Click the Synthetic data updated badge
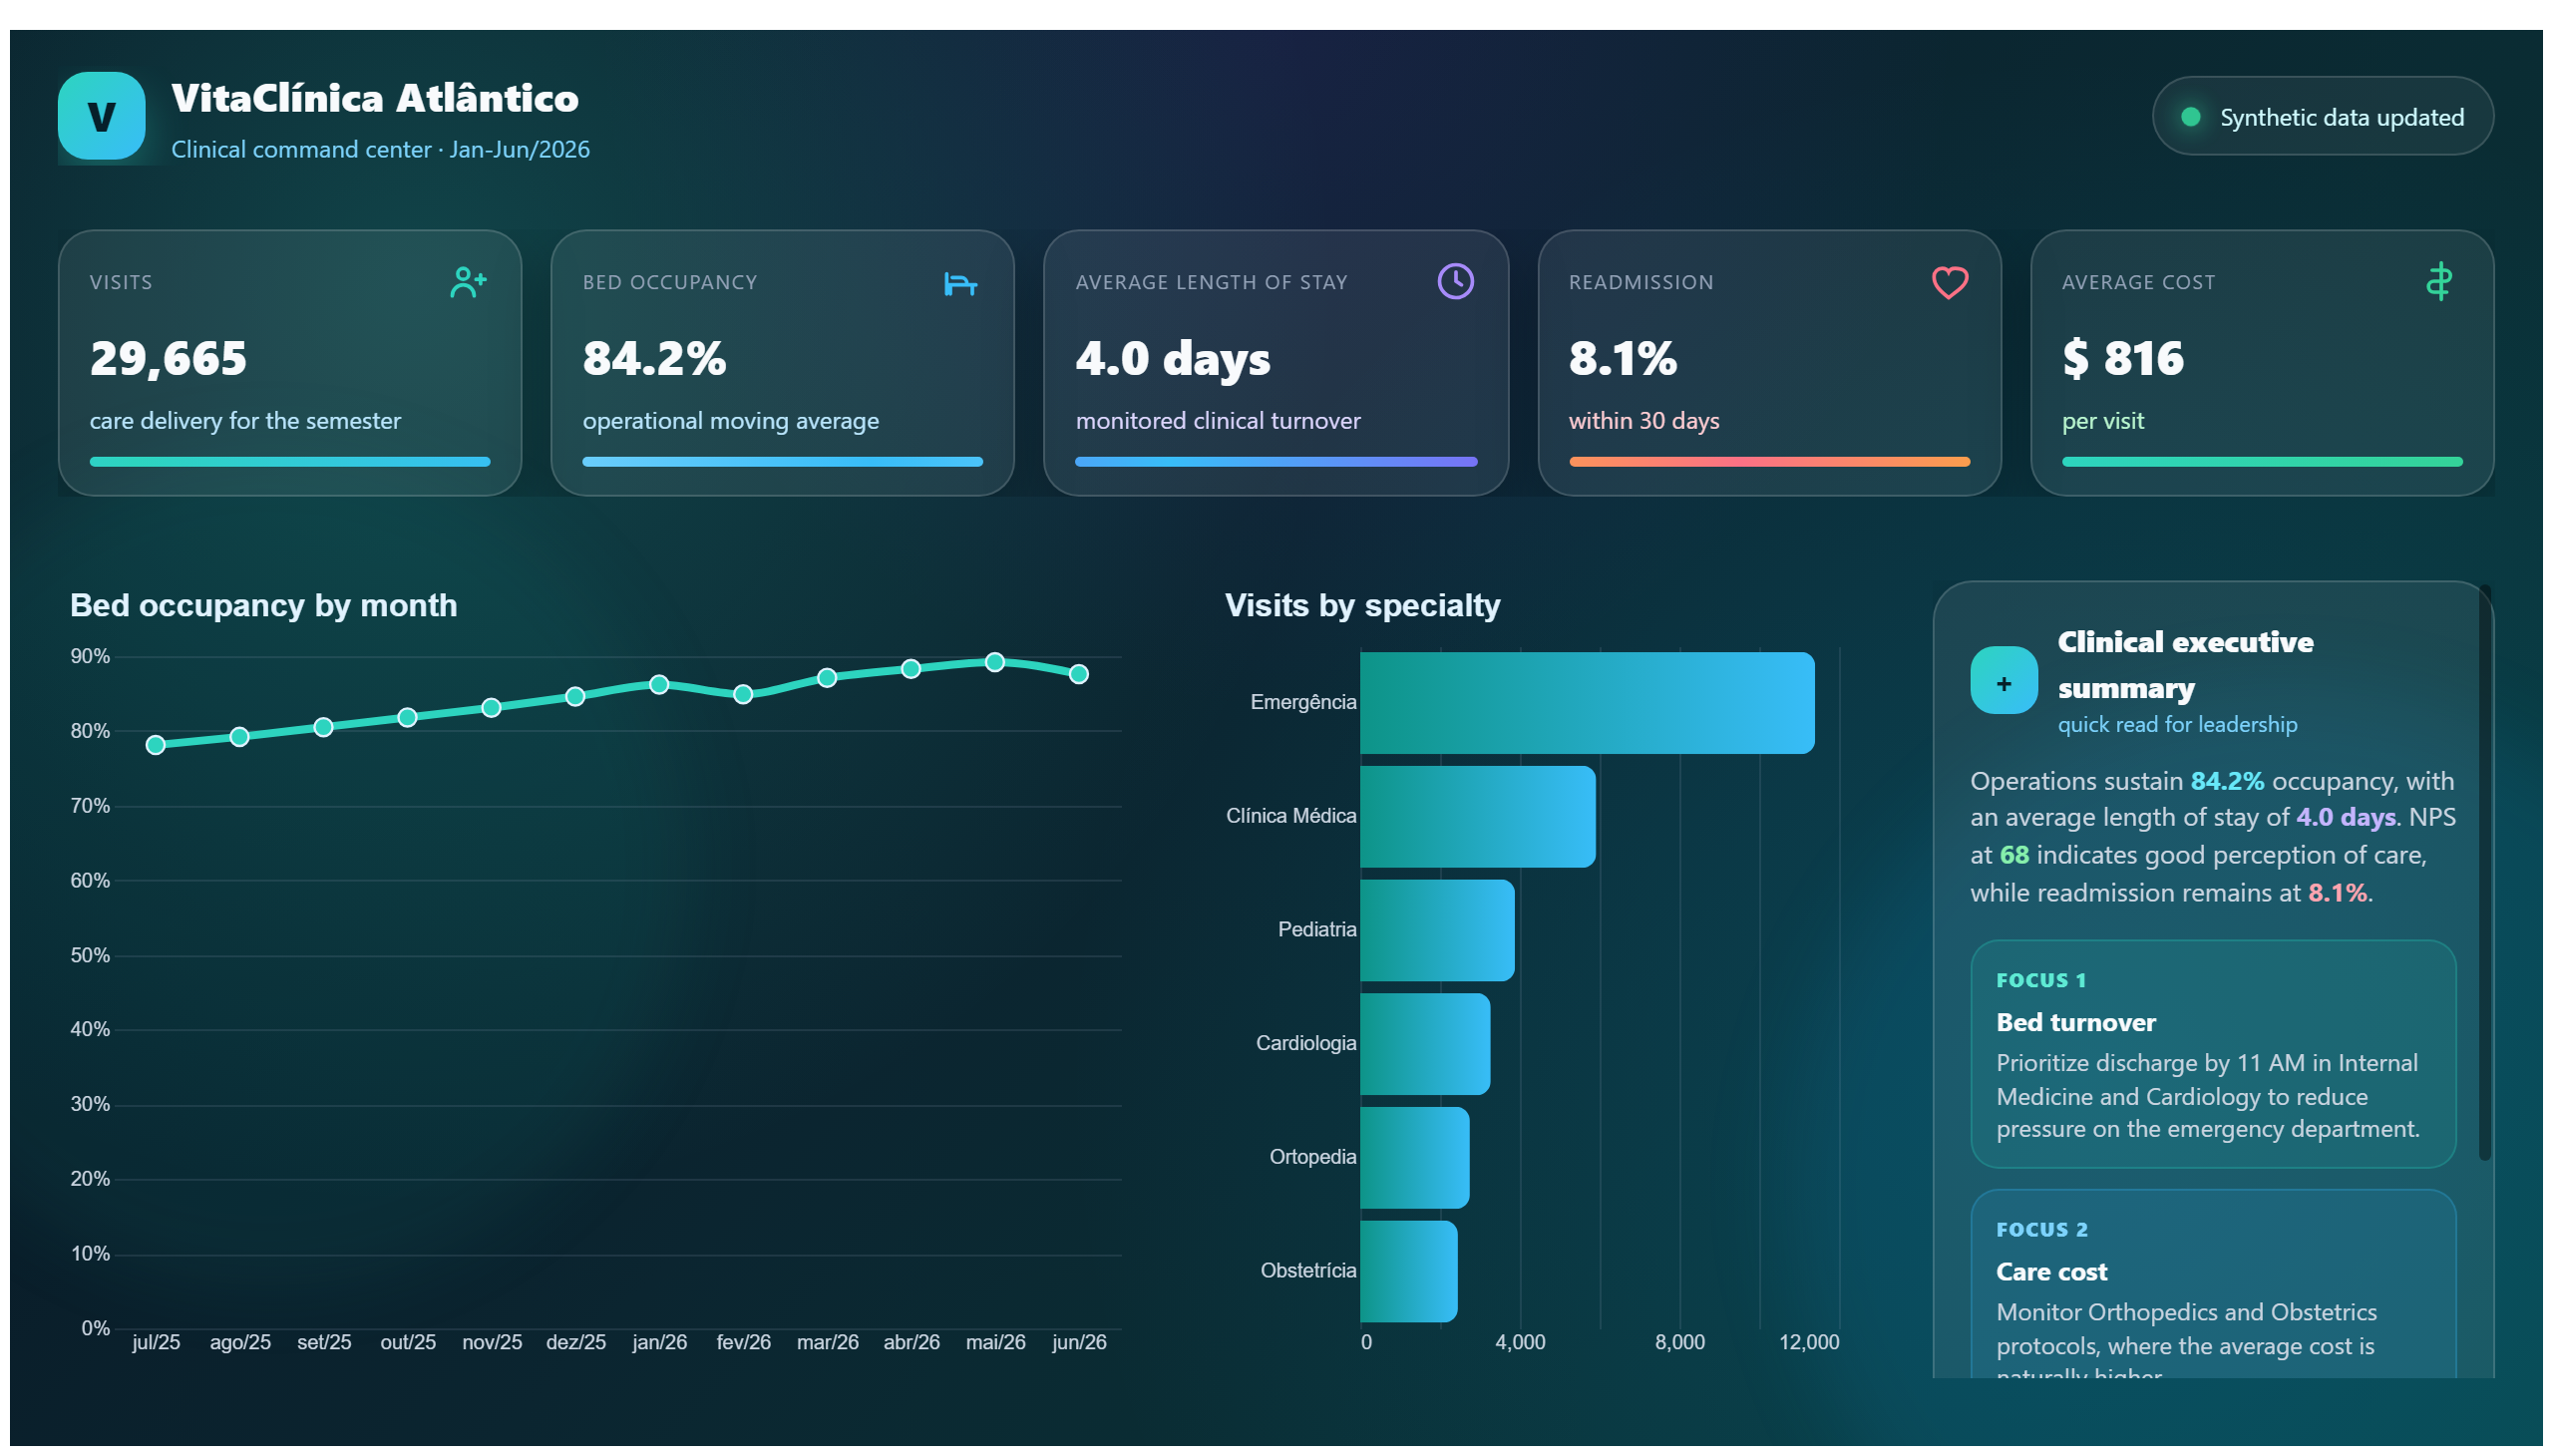 [x=2322, y=116]
